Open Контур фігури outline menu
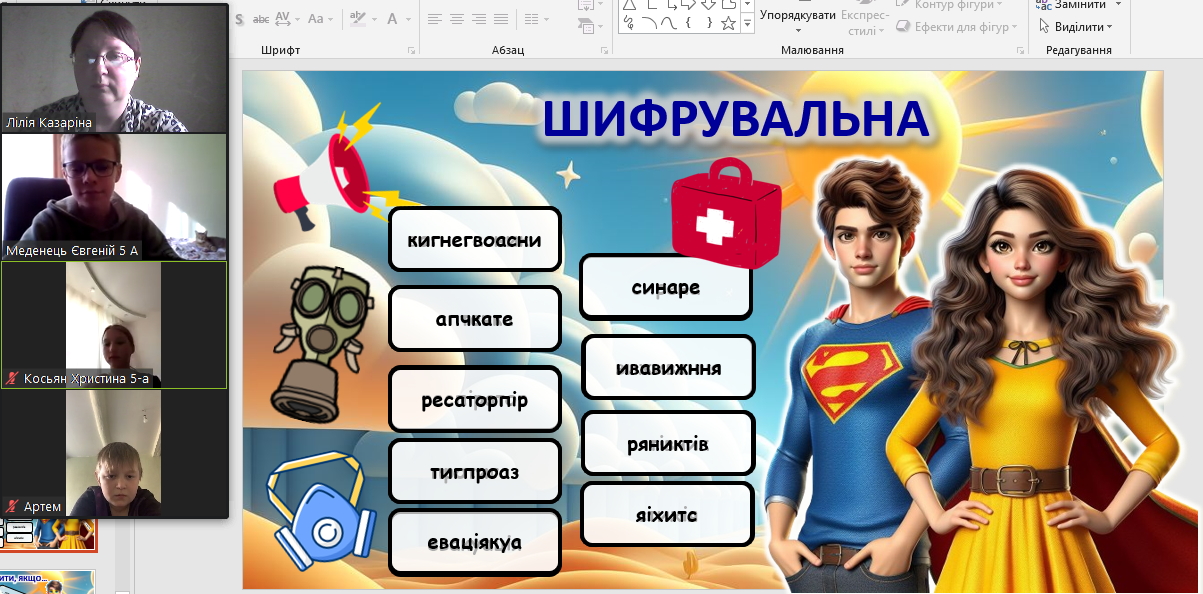 coord(950,5)
